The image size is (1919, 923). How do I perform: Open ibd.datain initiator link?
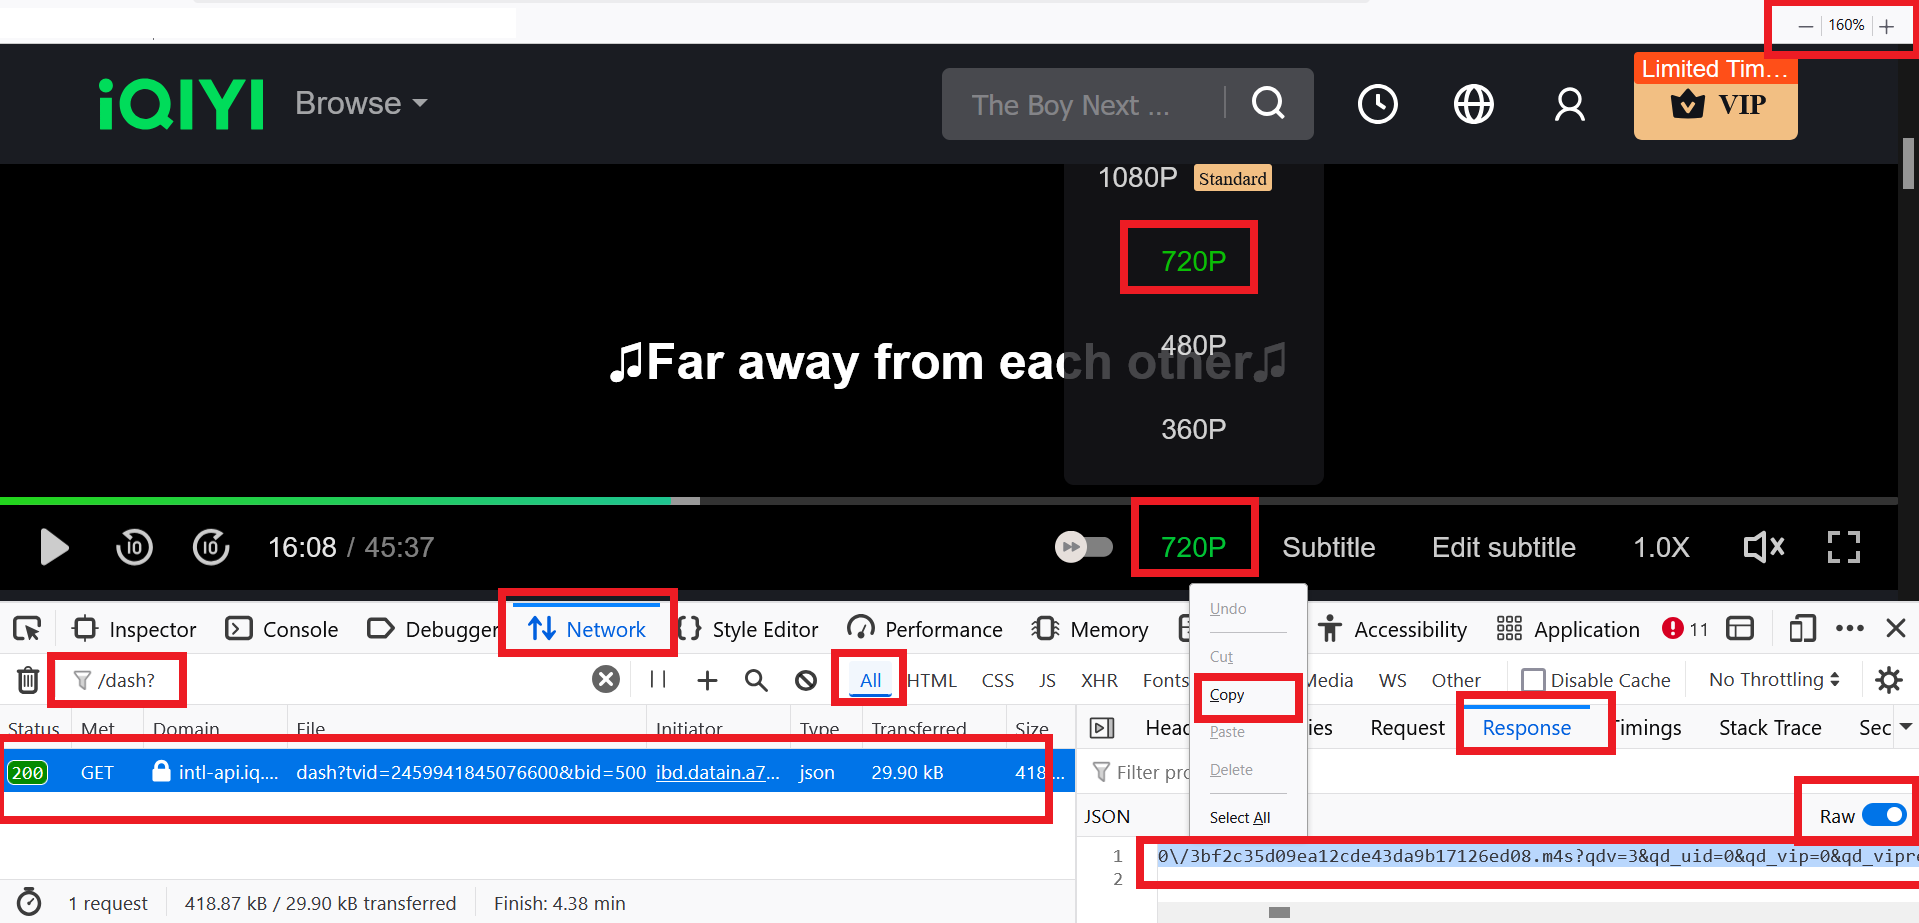(x=718, y=772)
